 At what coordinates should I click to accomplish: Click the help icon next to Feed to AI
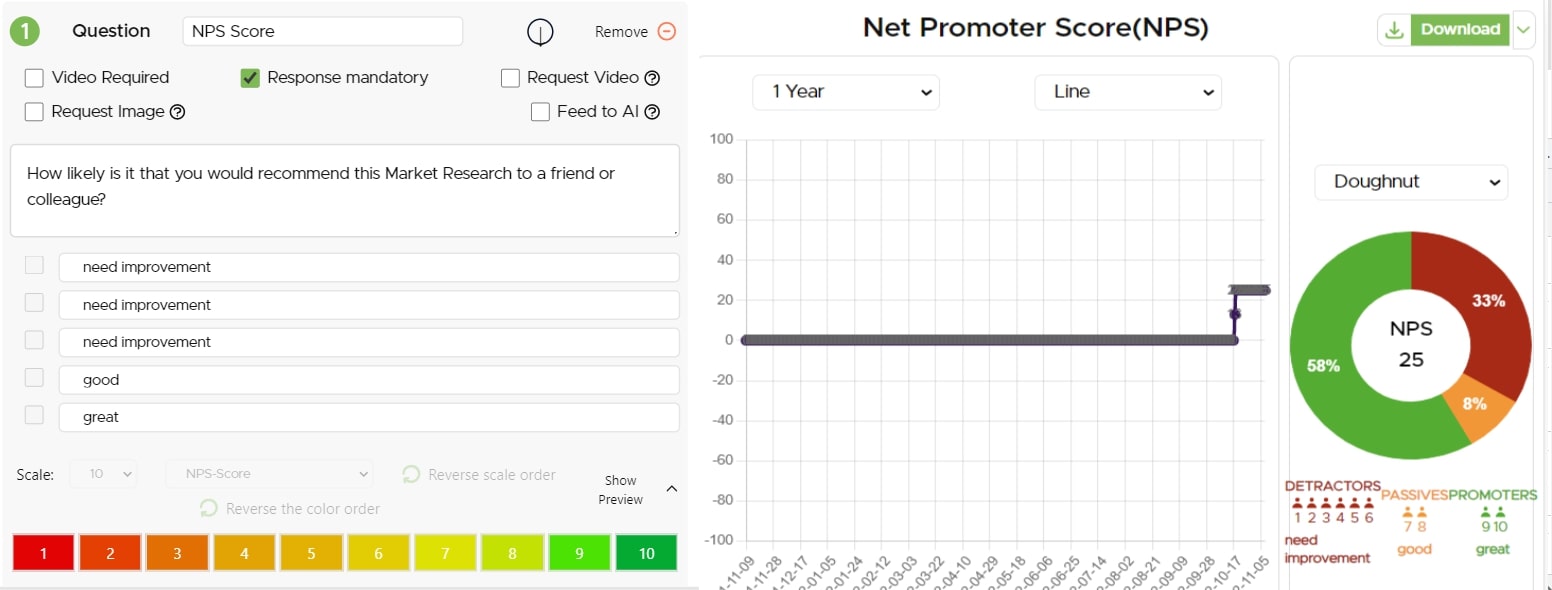tap(652, 112)
